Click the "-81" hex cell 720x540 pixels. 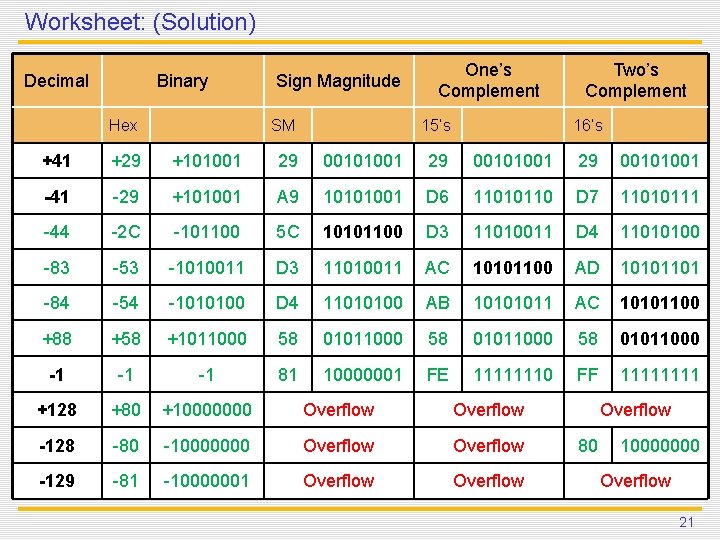pos(126,481)
